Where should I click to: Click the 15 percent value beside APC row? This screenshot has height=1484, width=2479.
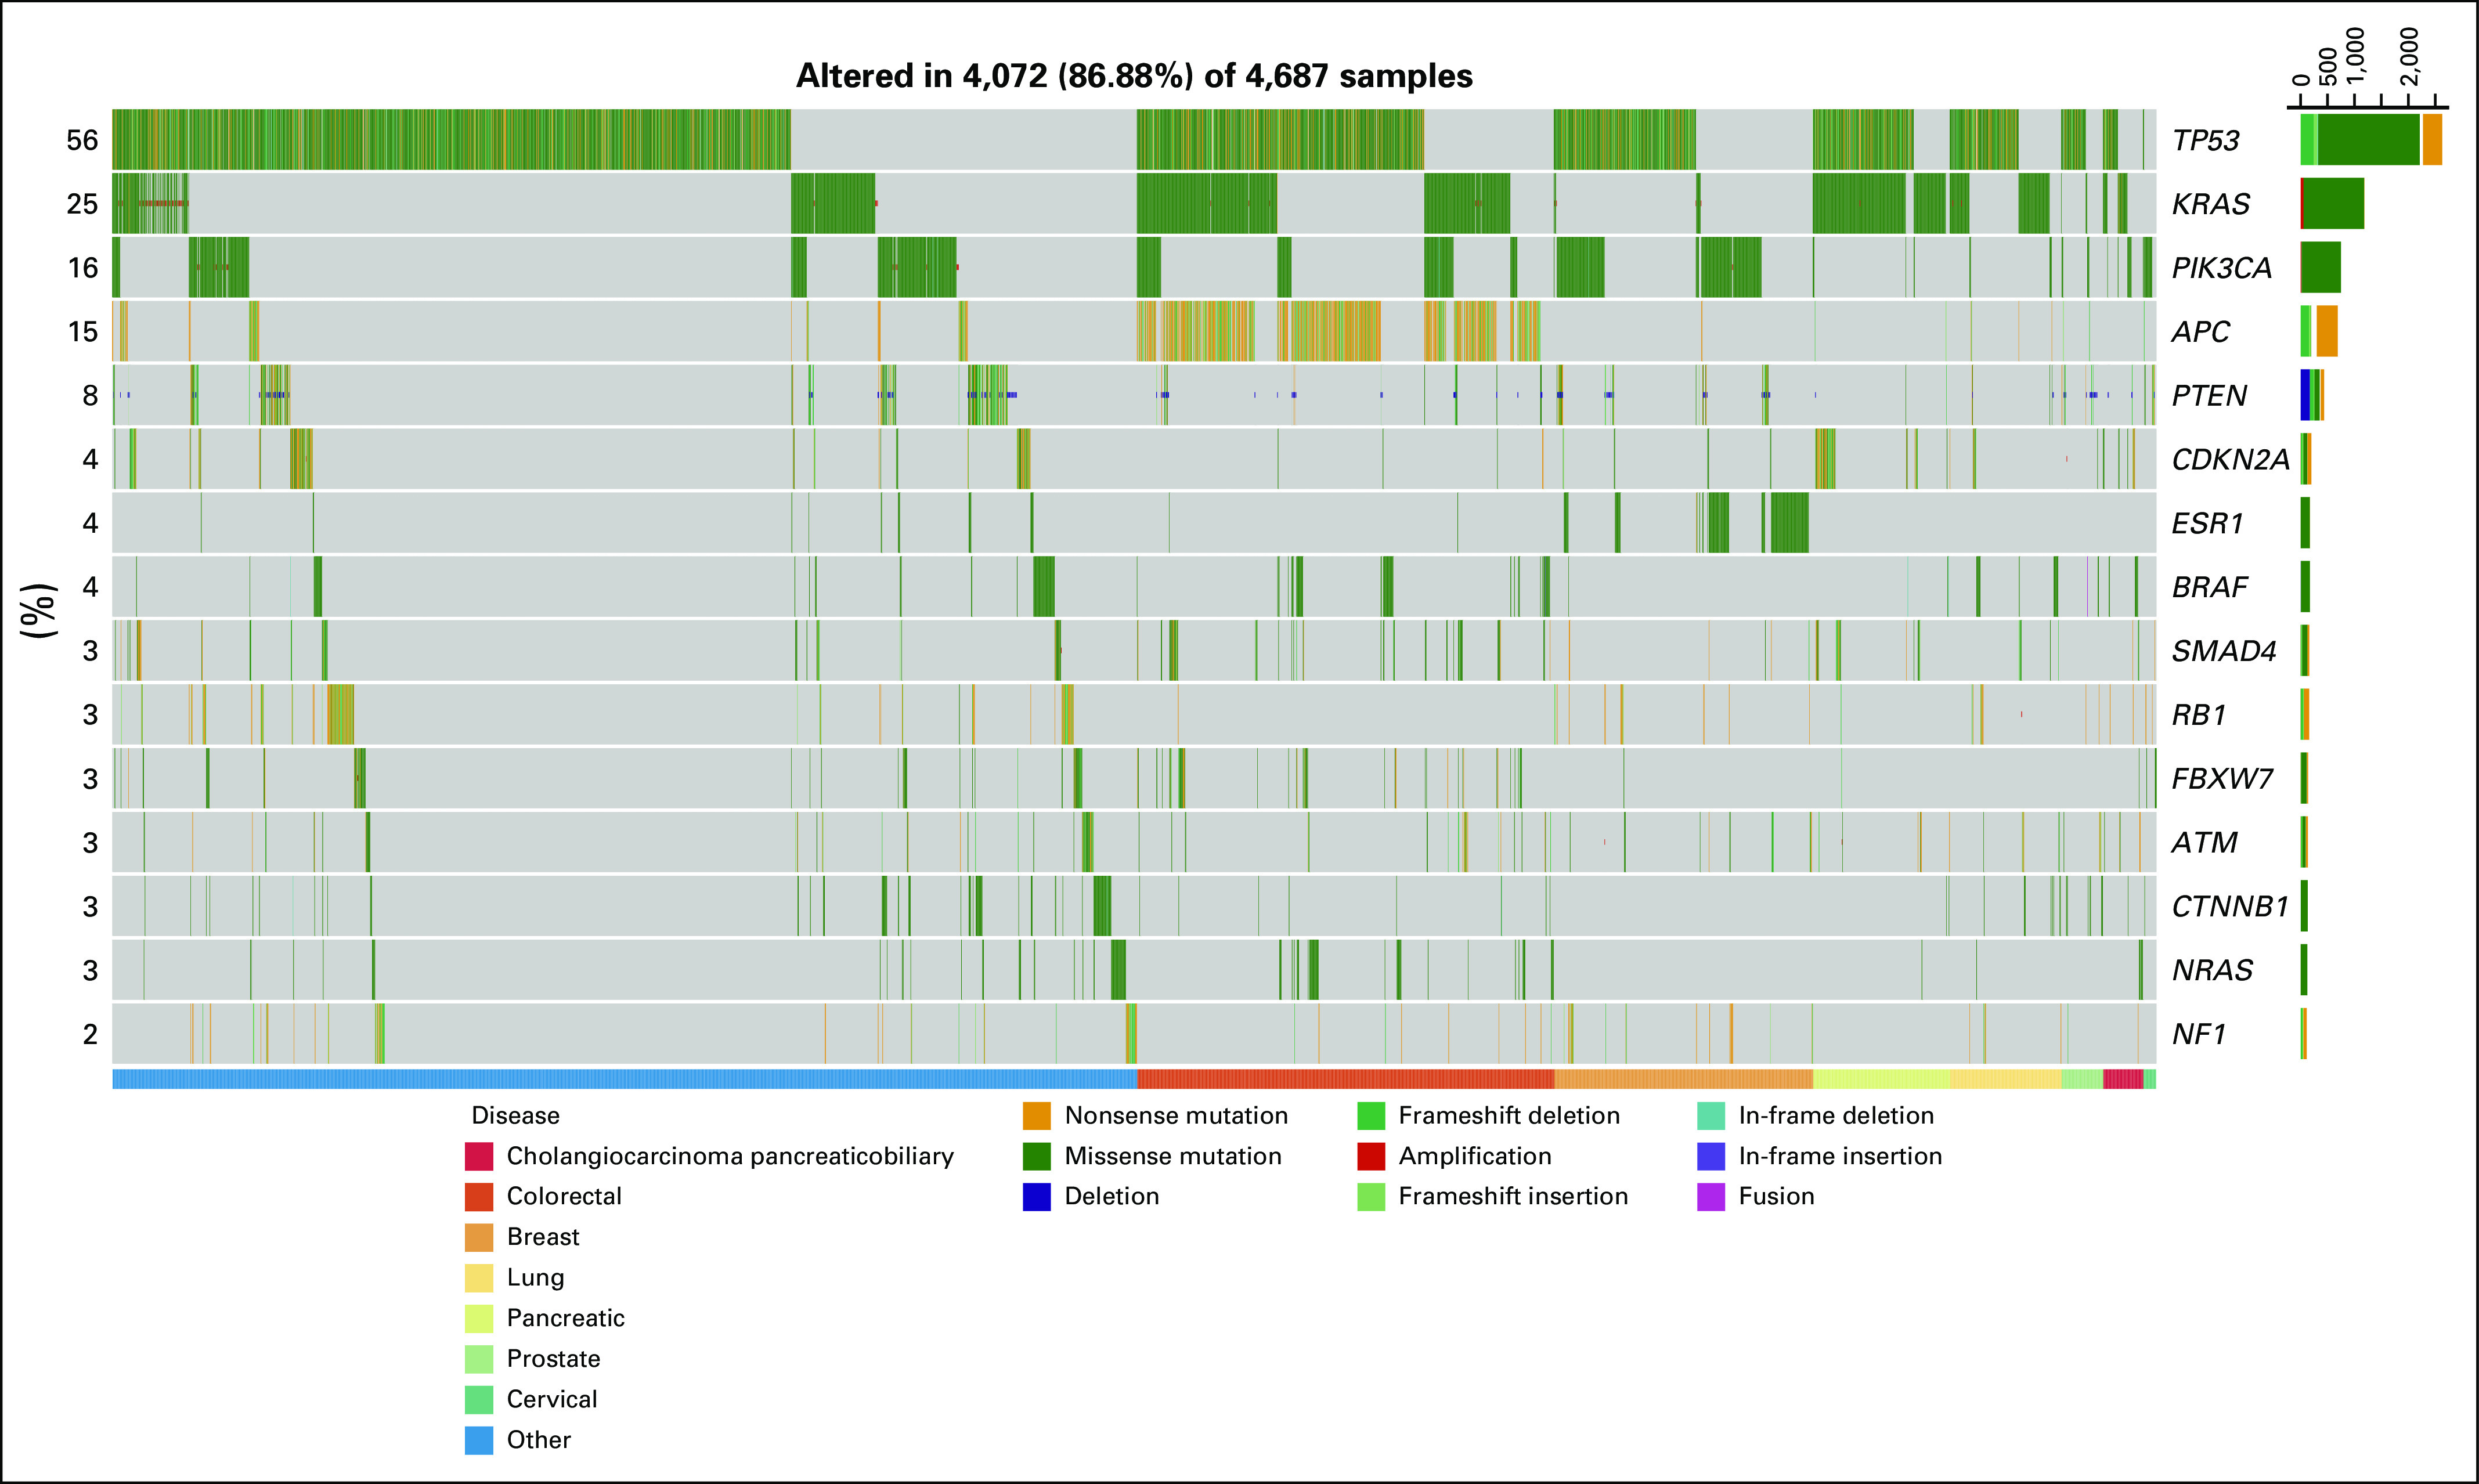(82, 332)
